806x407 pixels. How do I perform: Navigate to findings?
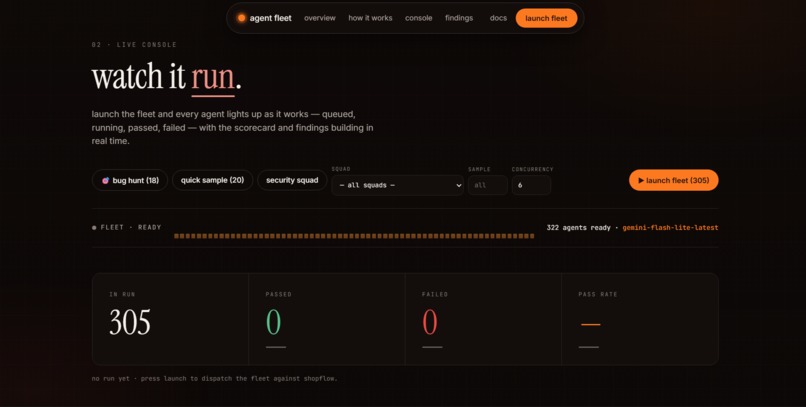(x=459, y=18)
